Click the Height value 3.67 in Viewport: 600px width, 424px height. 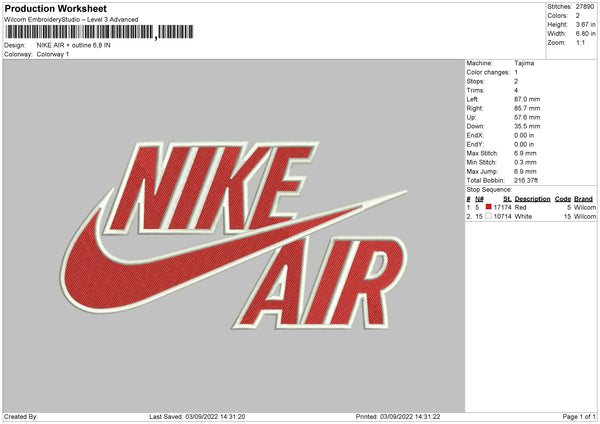pyautogui.click(x=585, y=24)
